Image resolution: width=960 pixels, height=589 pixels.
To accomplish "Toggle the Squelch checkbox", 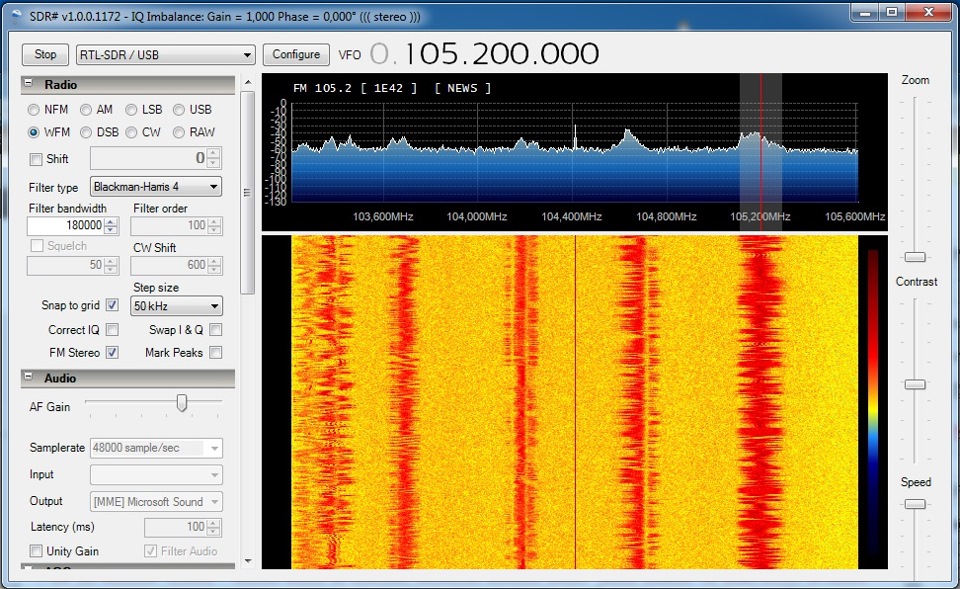I will tap(37, 246).
